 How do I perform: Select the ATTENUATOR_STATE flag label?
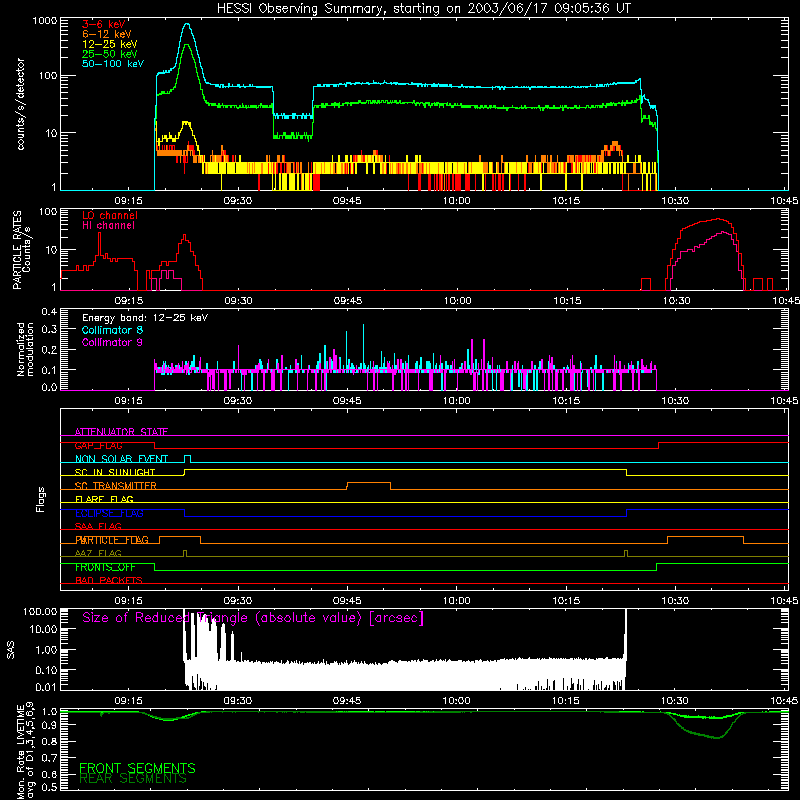[121, 432]
